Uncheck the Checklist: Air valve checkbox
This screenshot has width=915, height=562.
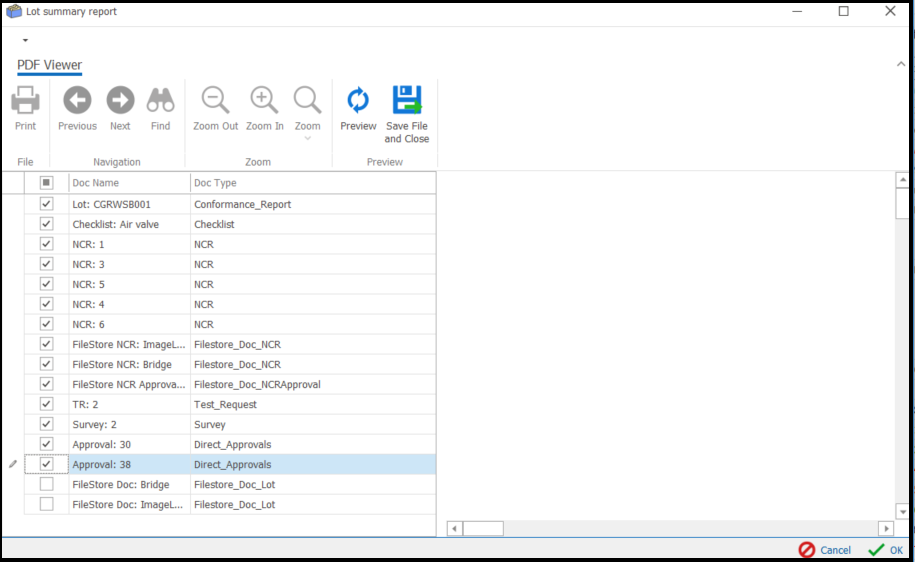46,224
